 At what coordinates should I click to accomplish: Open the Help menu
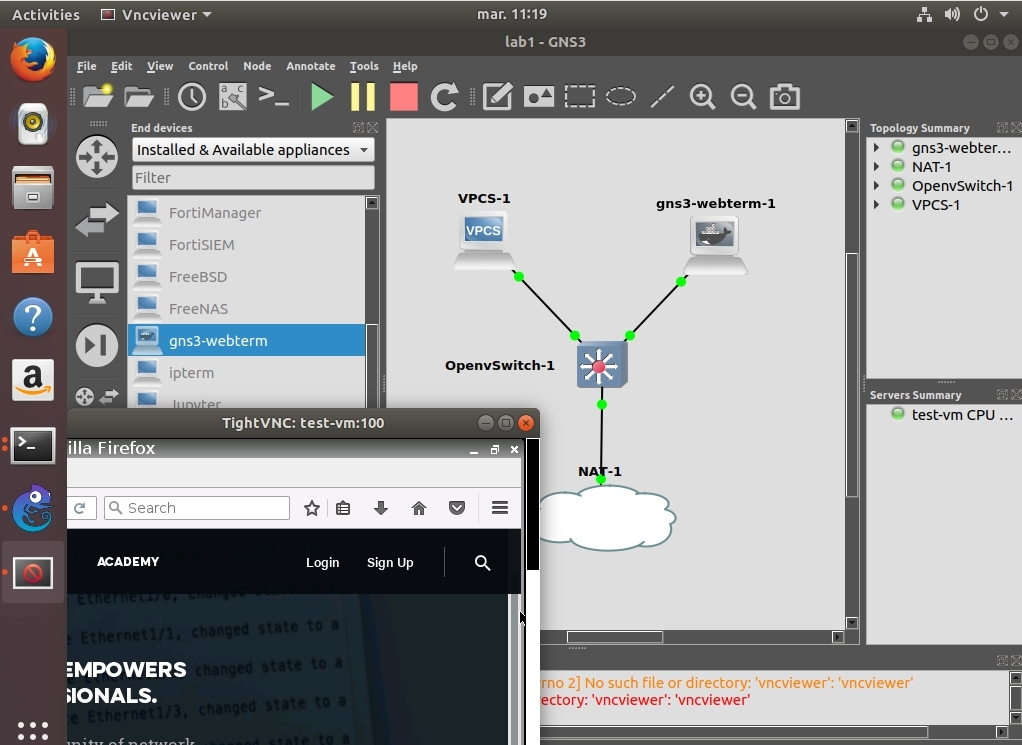tap(405, 66)
